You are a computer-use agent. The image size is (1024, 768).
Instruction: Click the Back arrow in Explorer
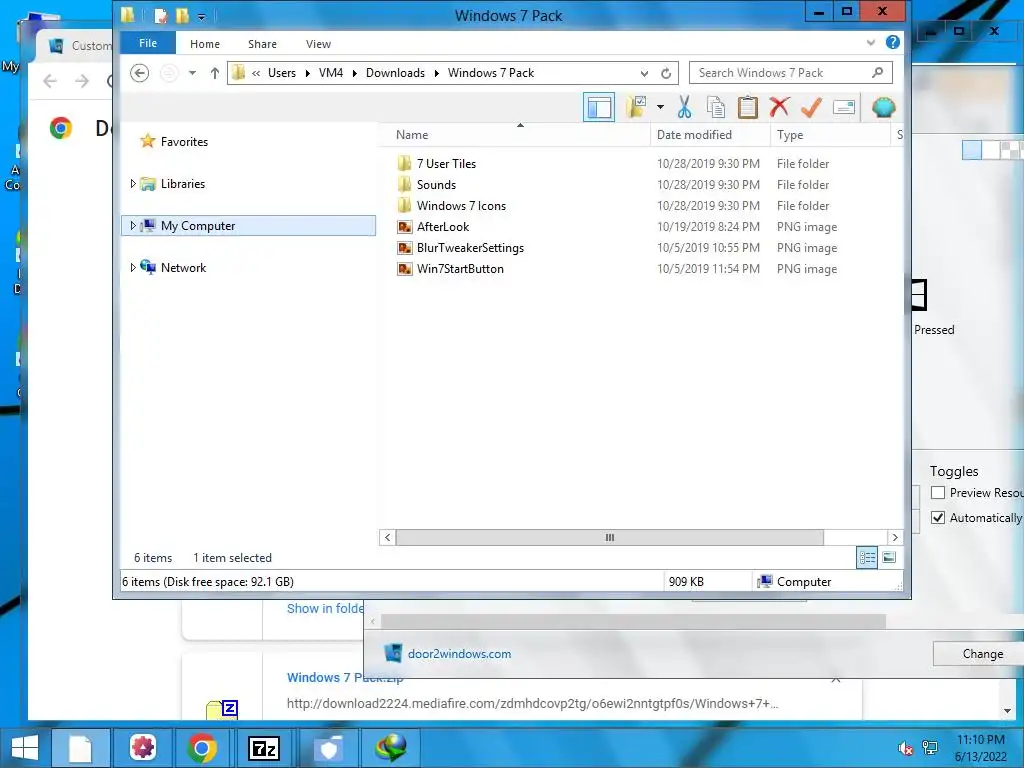[x=139, y=72]
